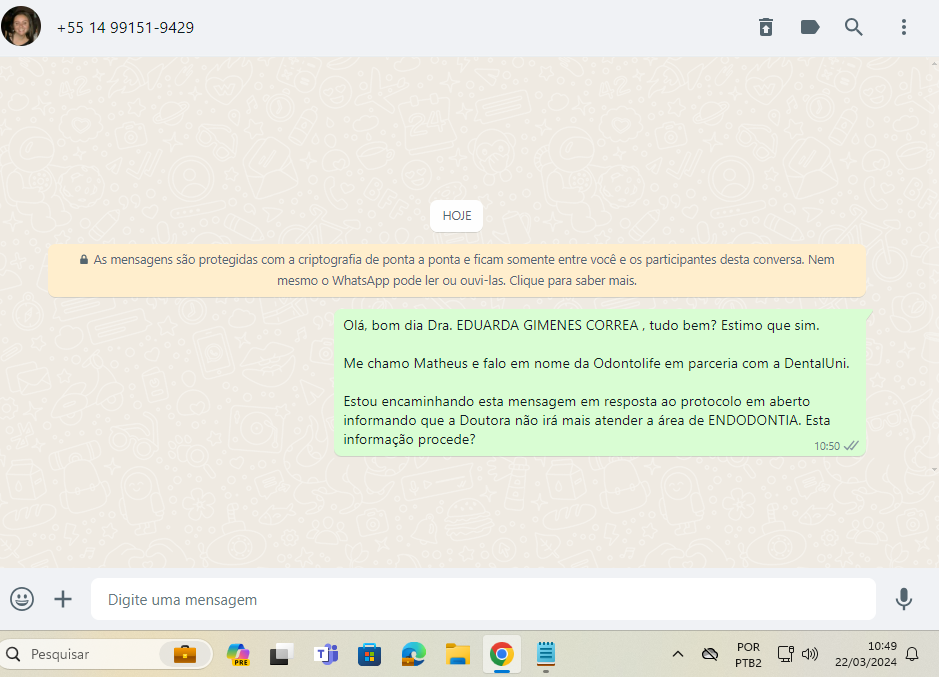Open Microsoft Store from the taskbar
The image size is (939, 677).
pos(369,654)
